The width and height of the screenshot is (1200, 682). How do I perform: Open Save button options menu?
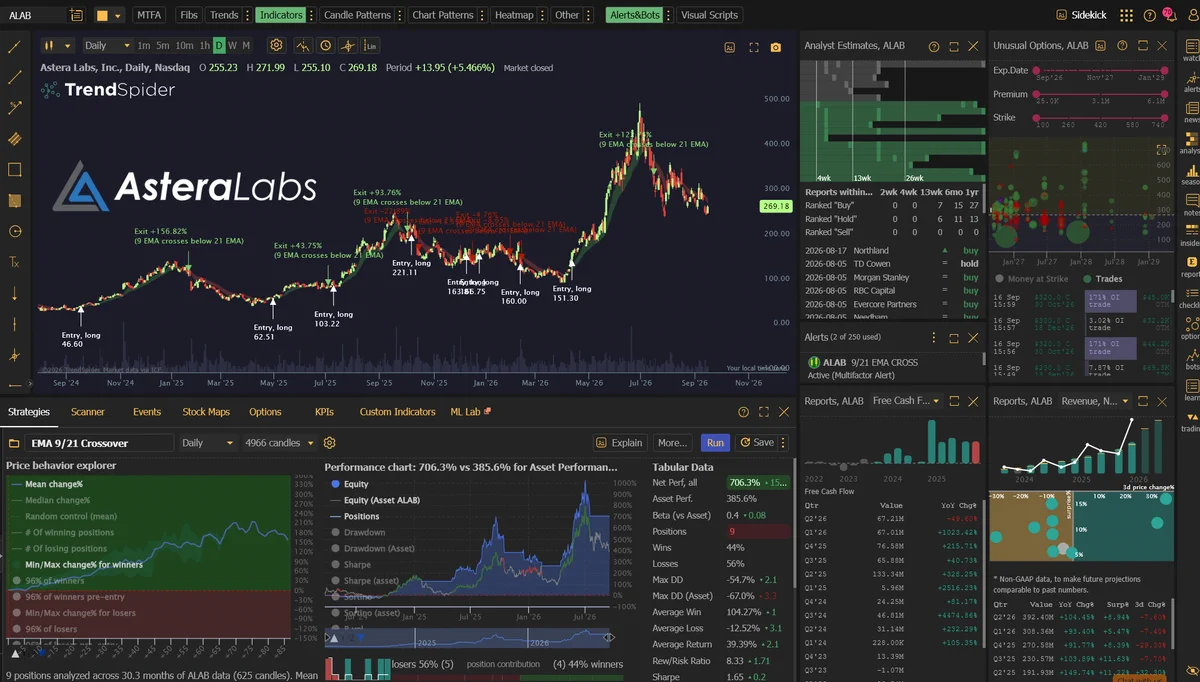coord(783,443)
